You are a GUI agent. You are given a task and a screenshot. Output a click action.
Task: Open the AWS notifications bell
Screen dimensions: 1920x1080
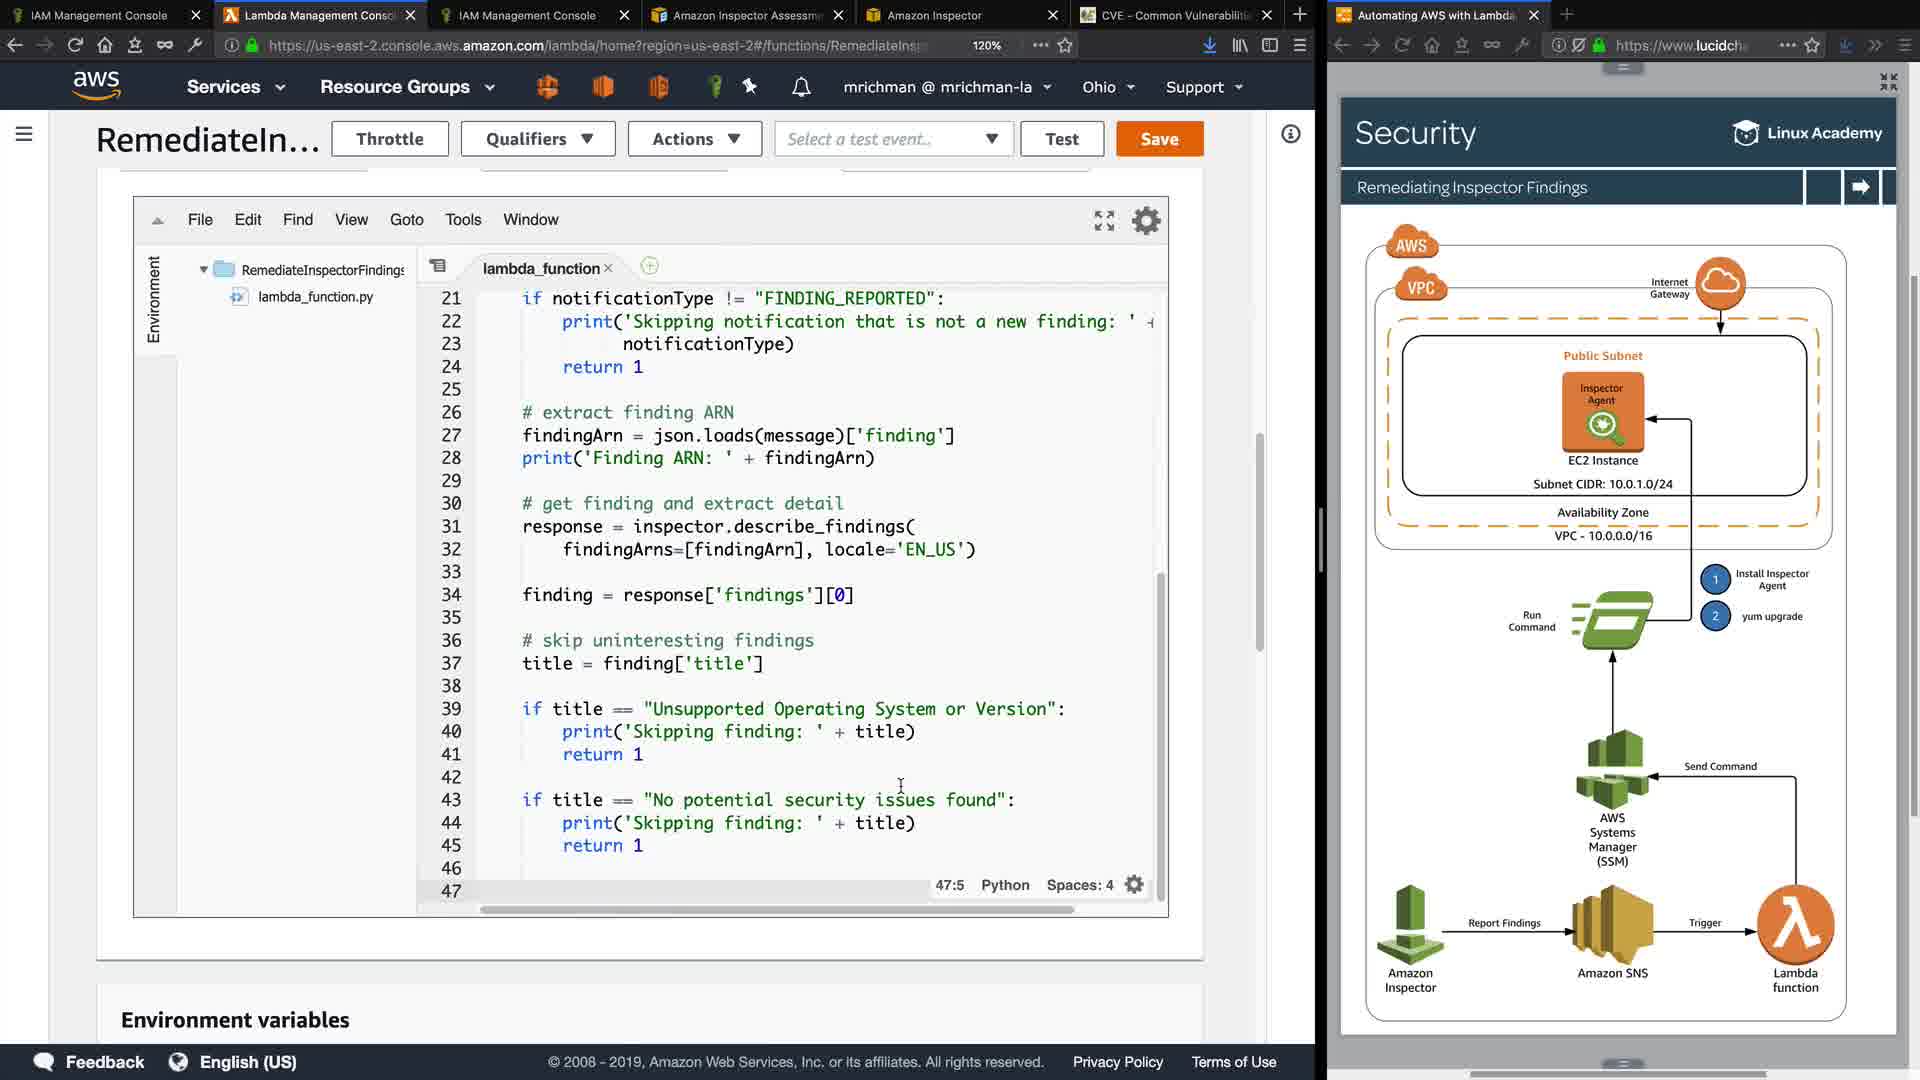[x=801, y=87]
